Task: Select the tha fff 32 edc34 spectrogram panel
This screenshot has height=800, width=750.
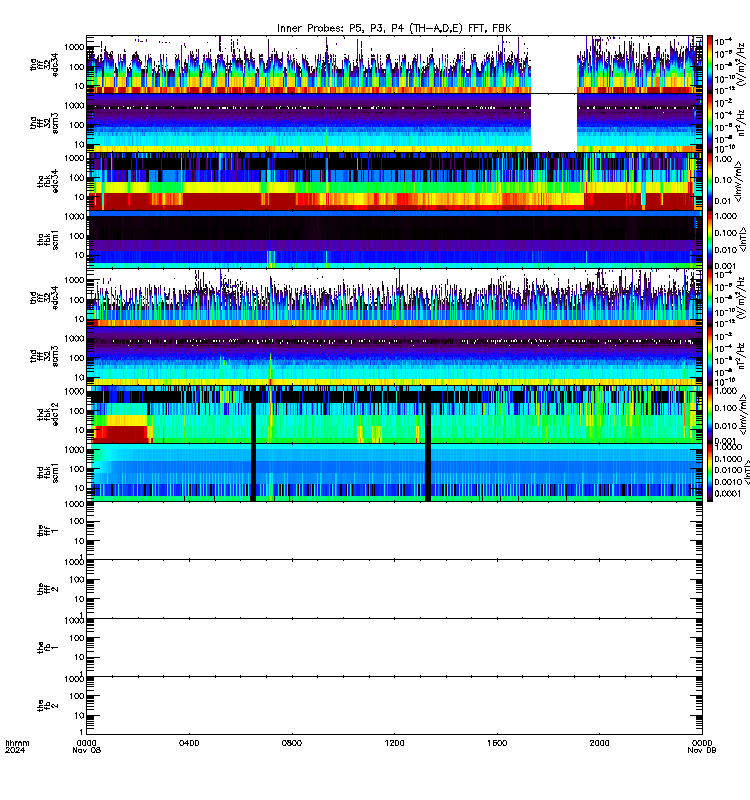Action: 394,64
